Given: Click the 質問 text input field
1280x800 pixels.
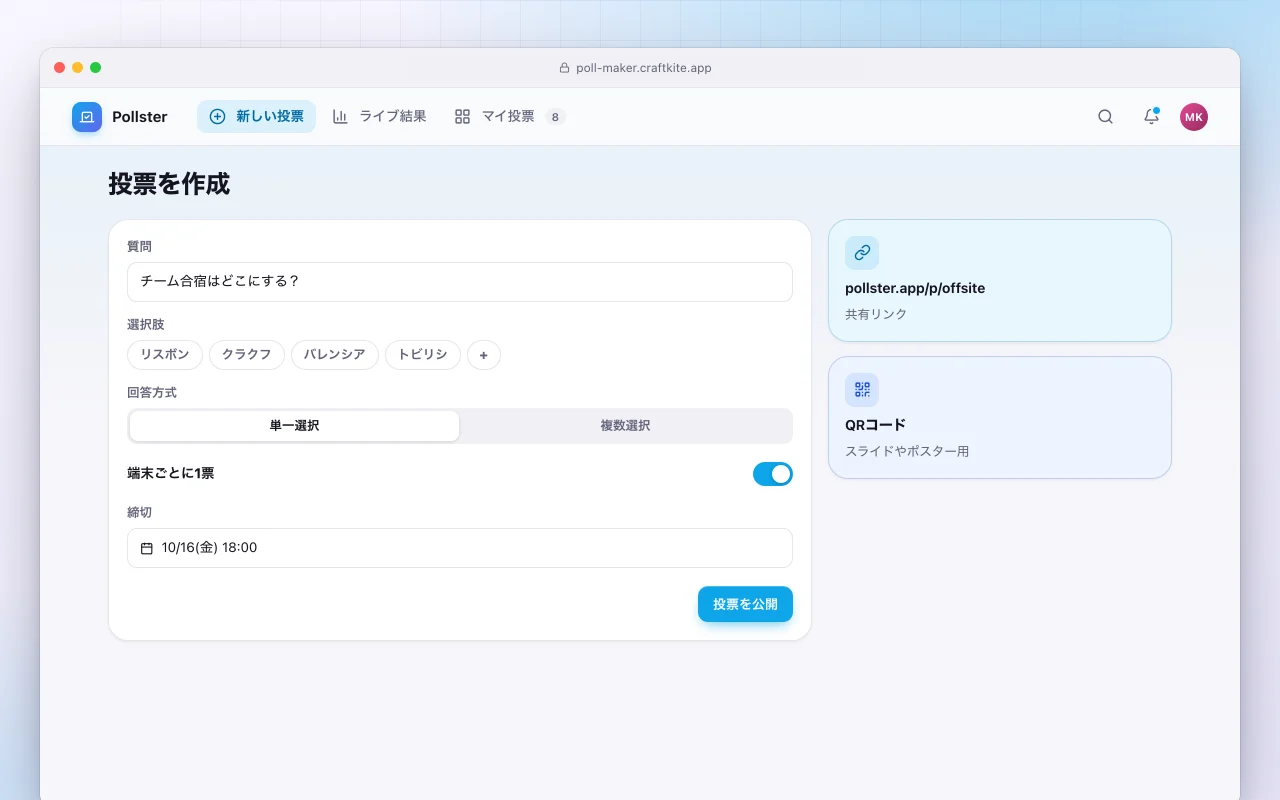Looking at the screenshot, I should click(460, 282).
